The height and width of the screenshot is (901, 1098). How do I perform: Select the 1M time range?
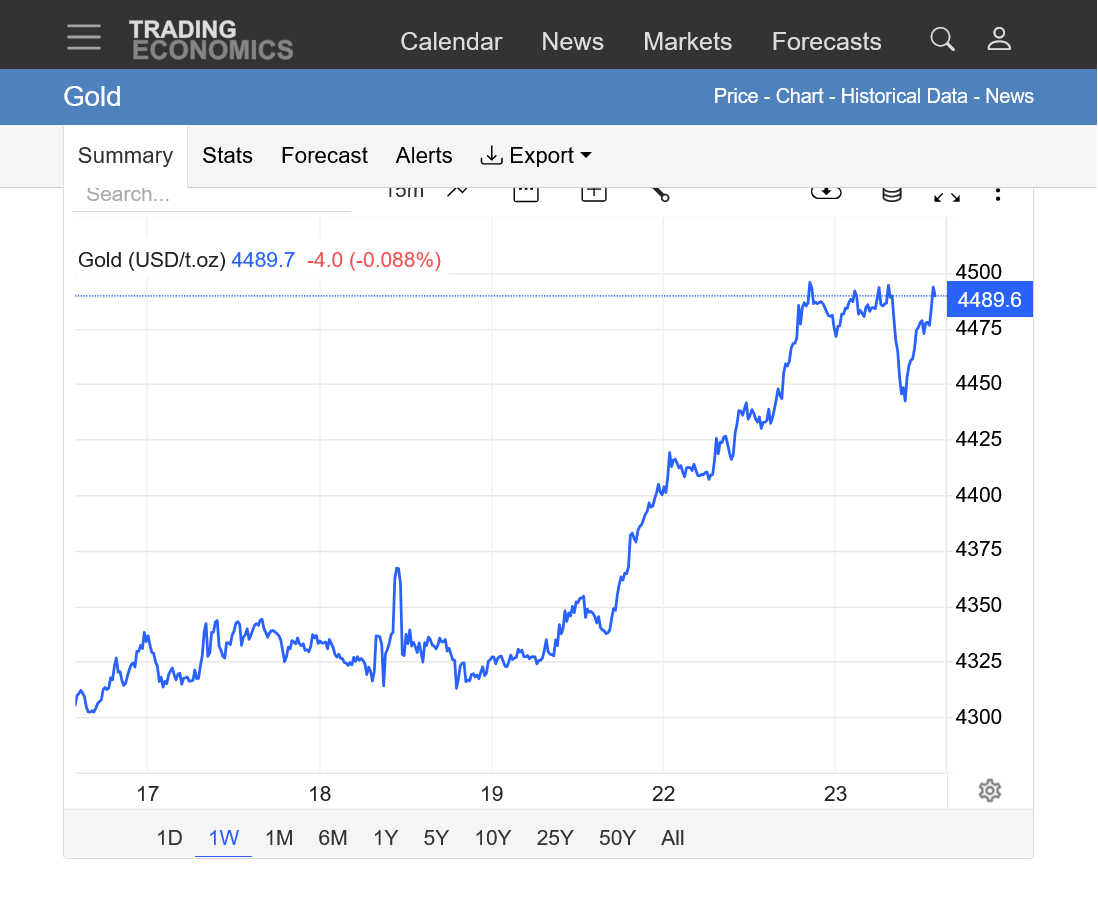tap(279, 838)
